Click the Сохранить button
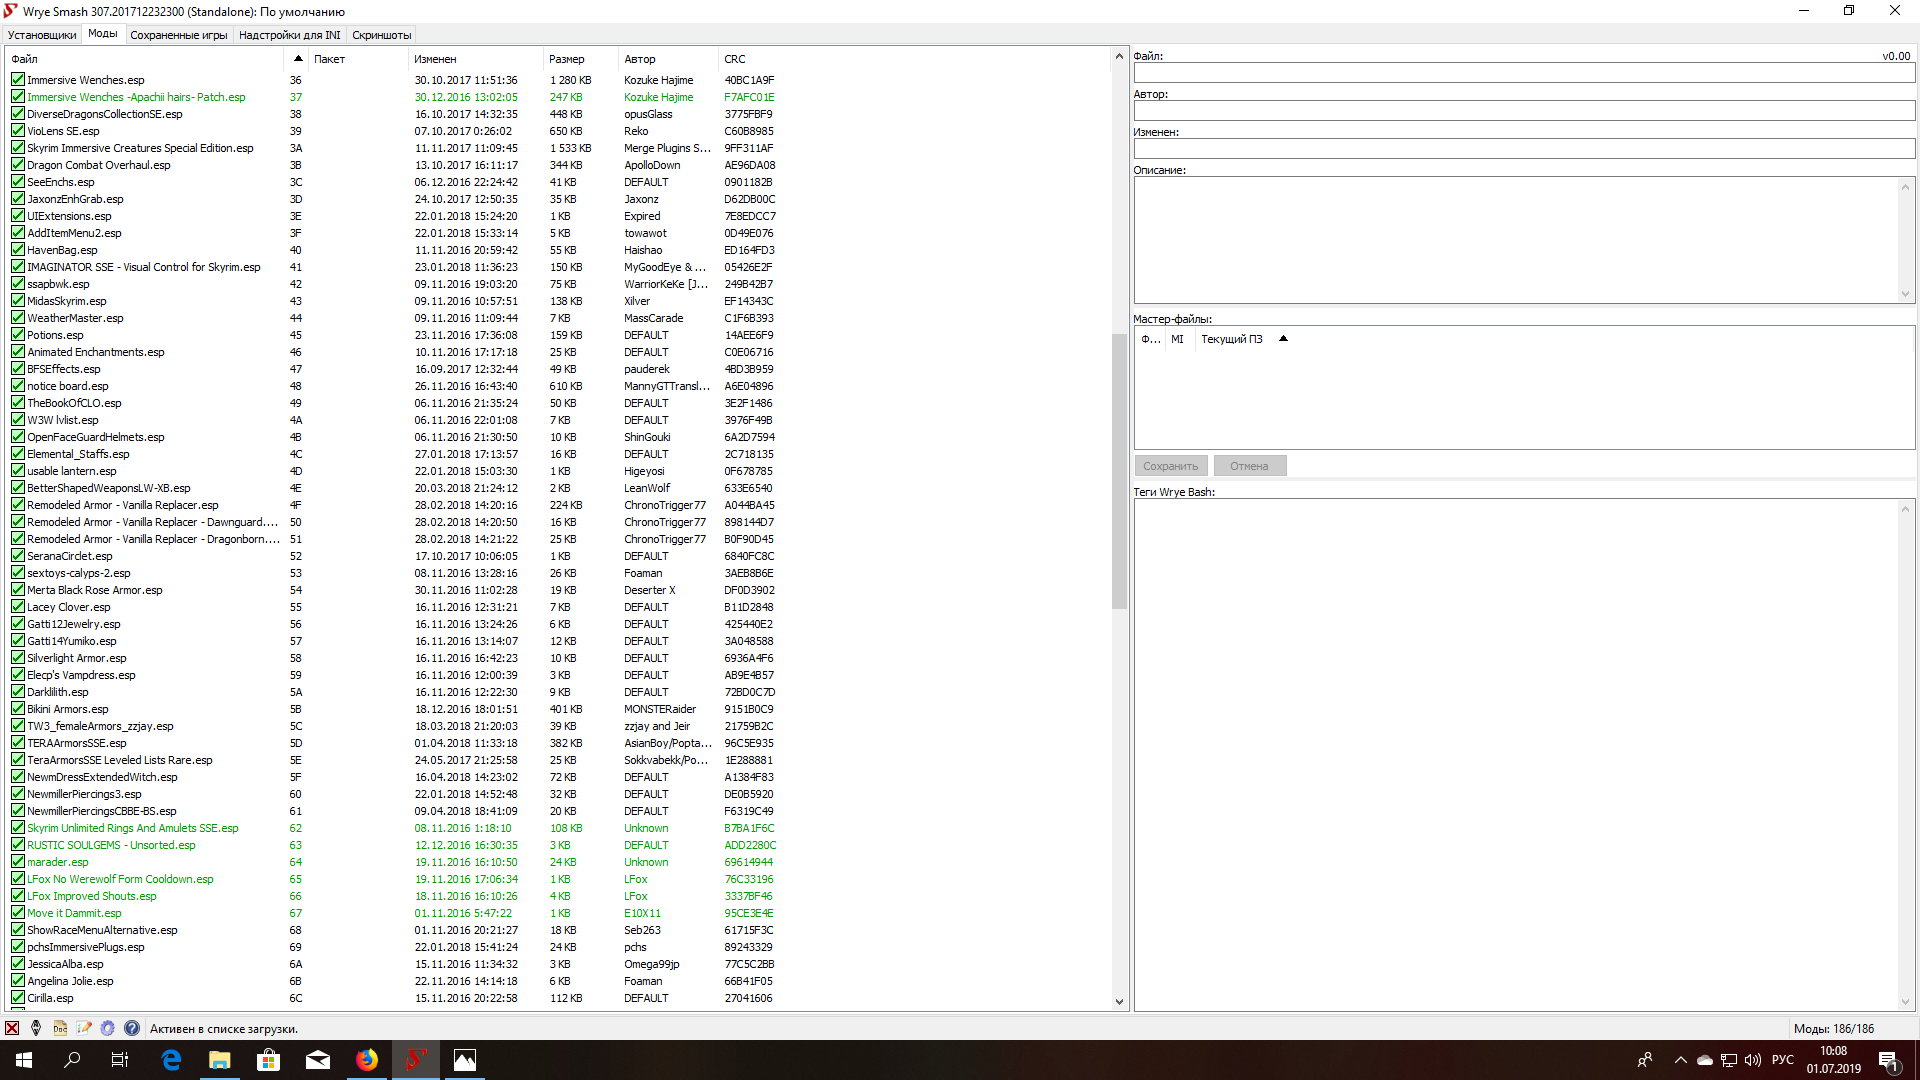Viewport: 1920px width, 1080px height. click(x=1170, y=466)
